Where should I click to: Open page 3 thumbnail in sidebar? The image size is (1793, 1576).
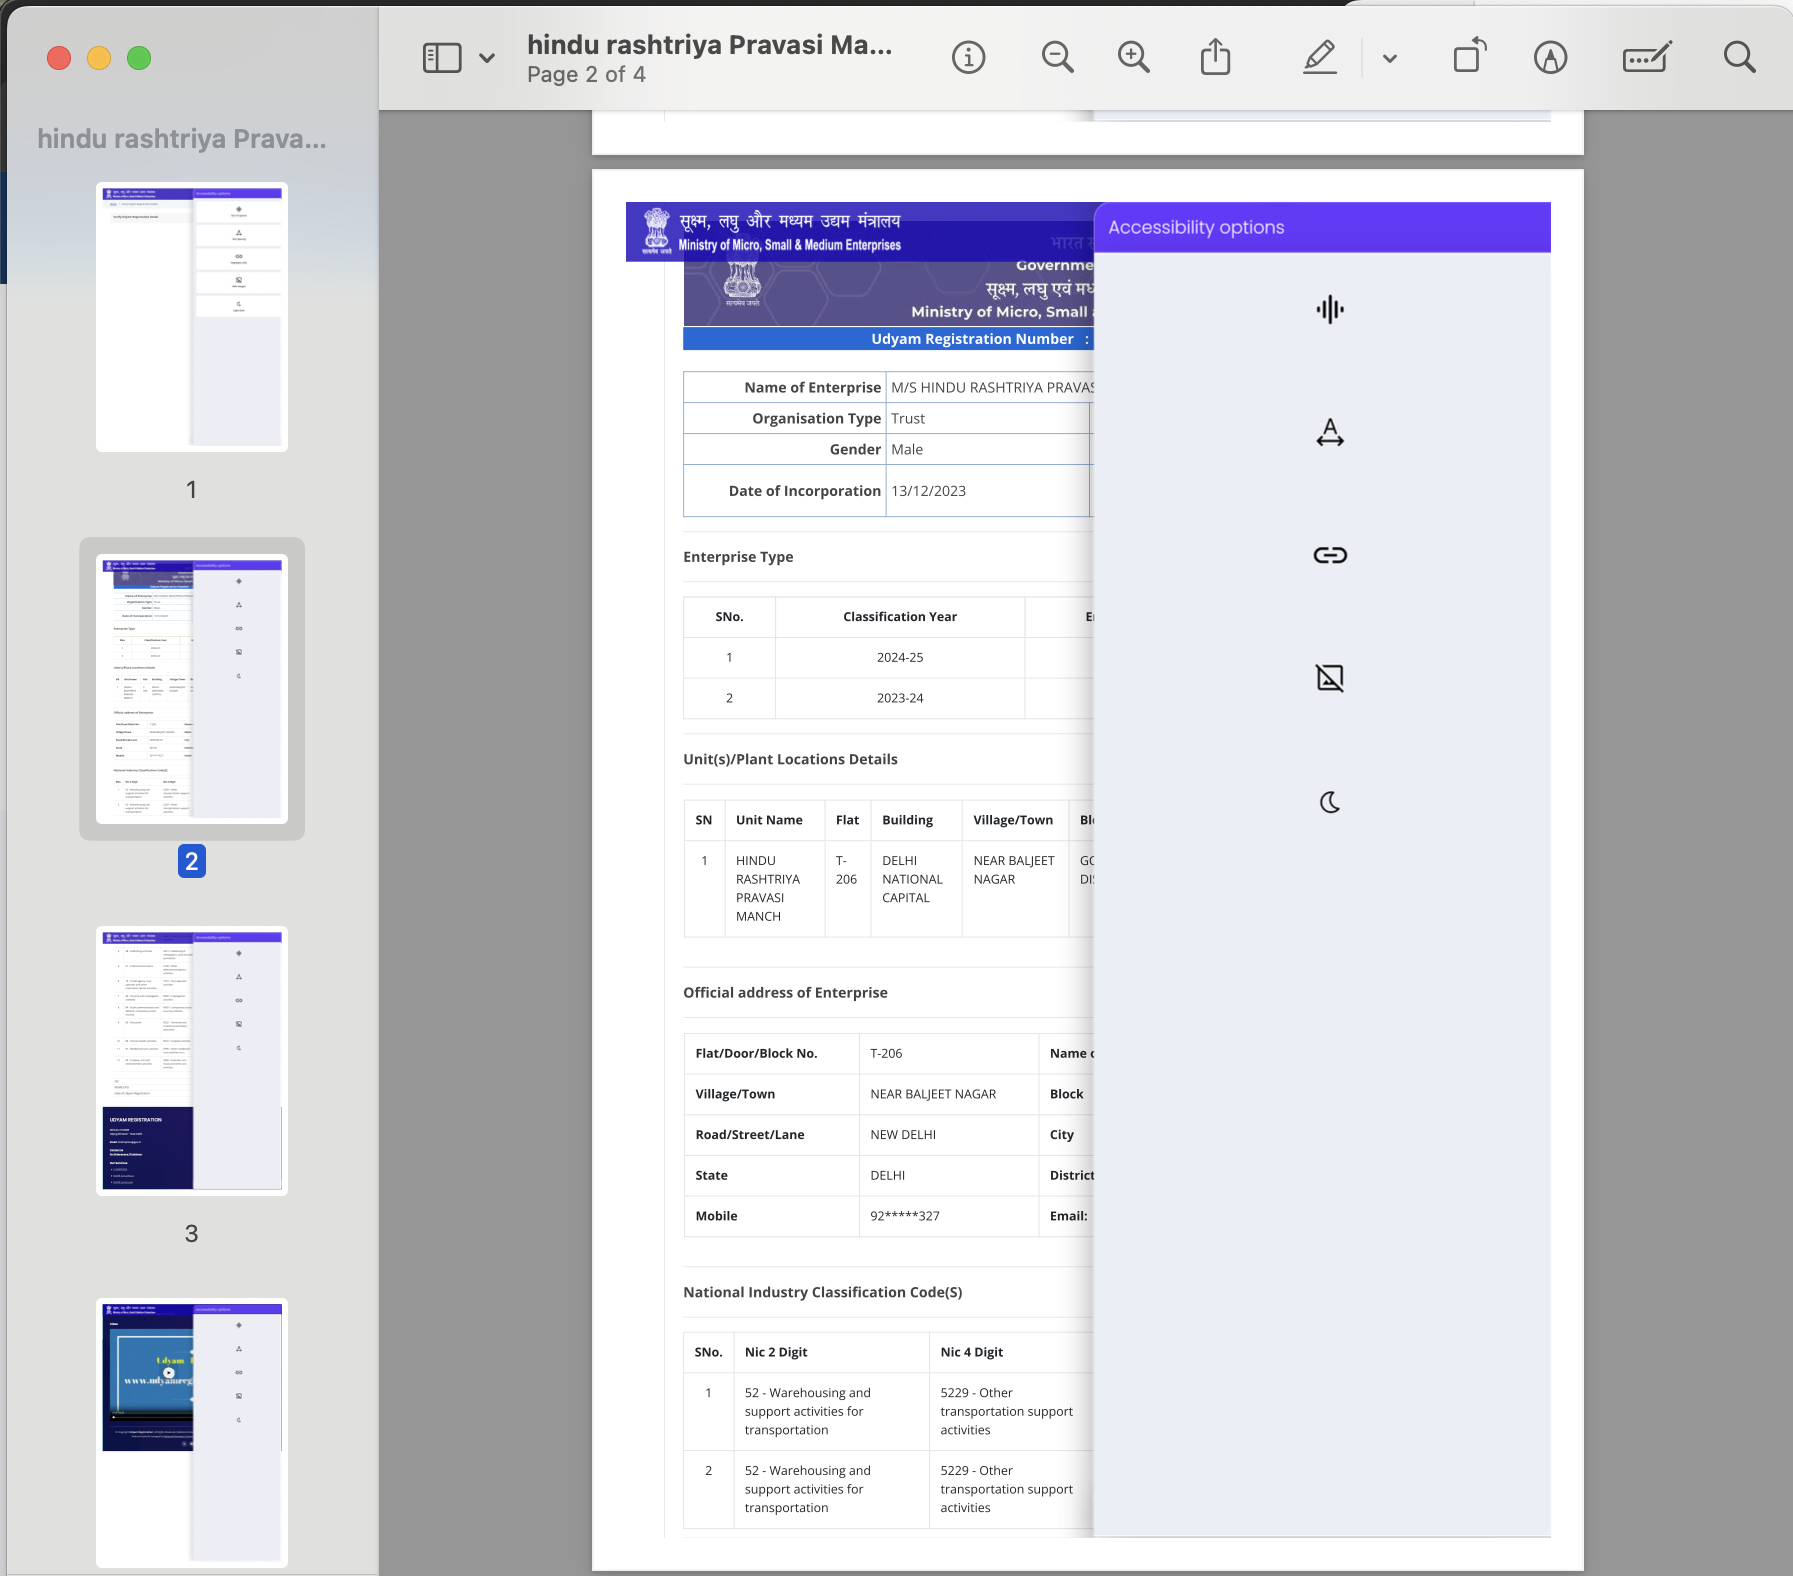point(192,1060)
